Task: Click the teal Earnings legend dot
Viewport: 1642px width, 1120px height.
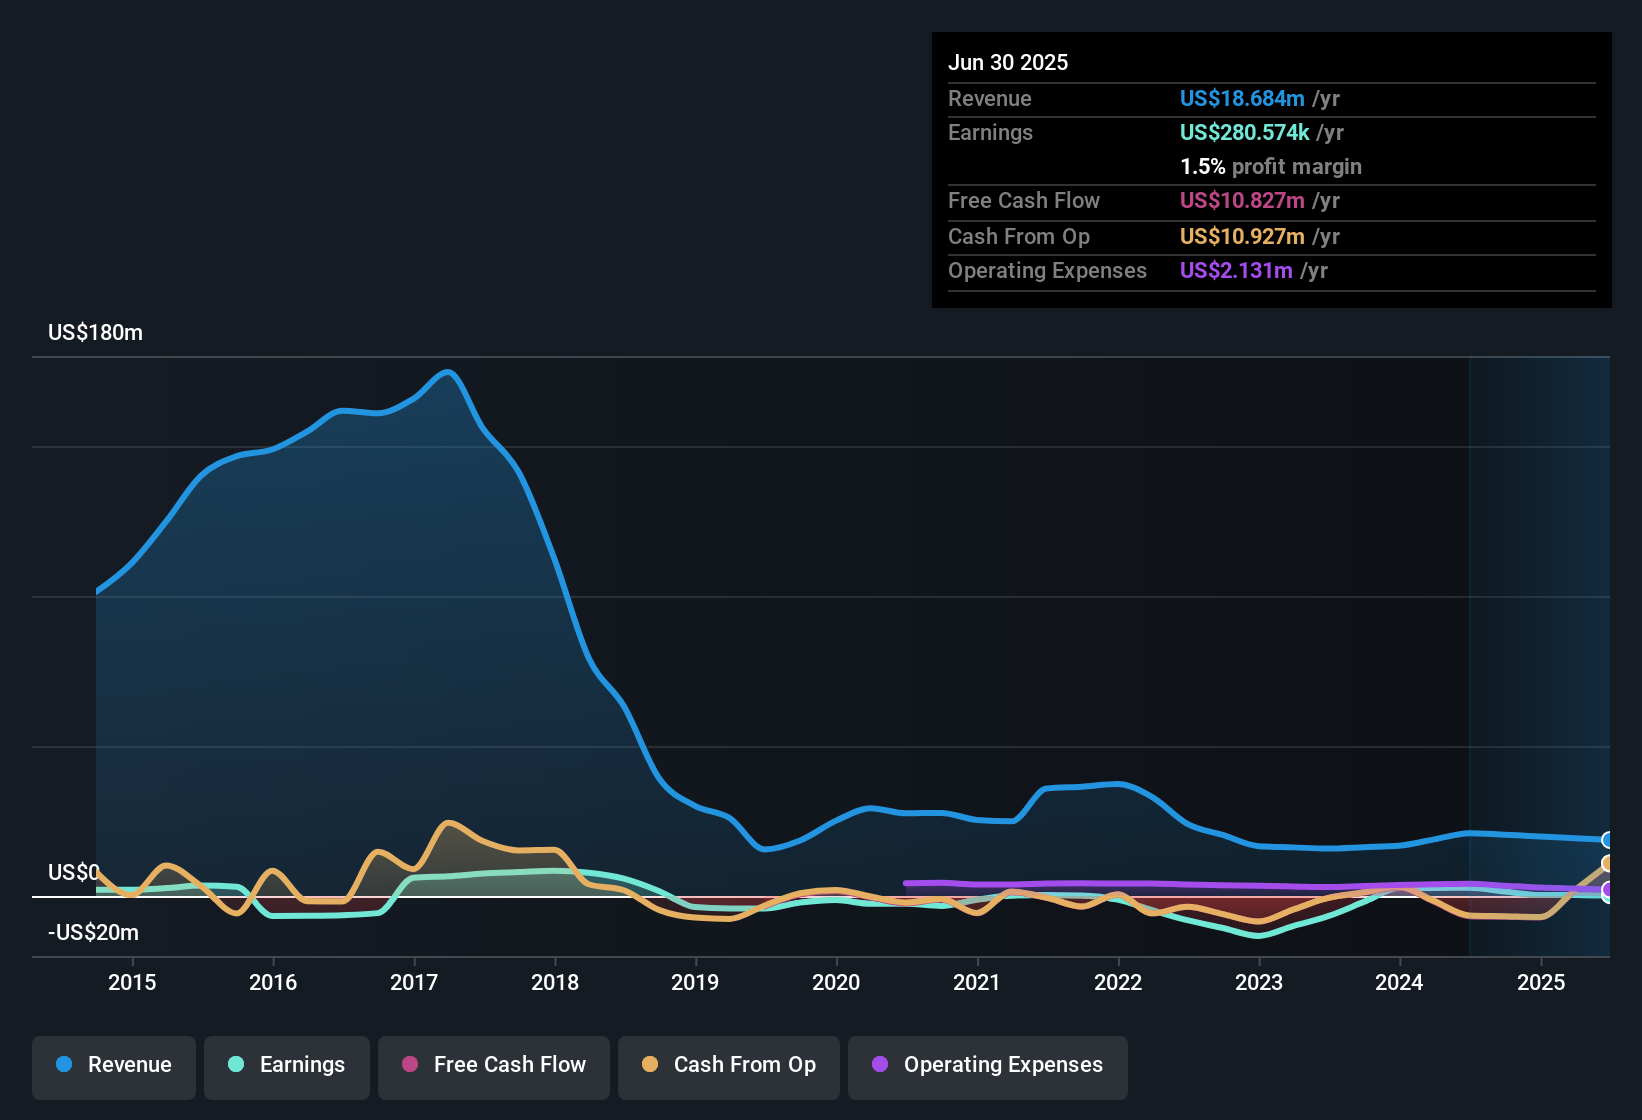Action: tap(236, 1064)
